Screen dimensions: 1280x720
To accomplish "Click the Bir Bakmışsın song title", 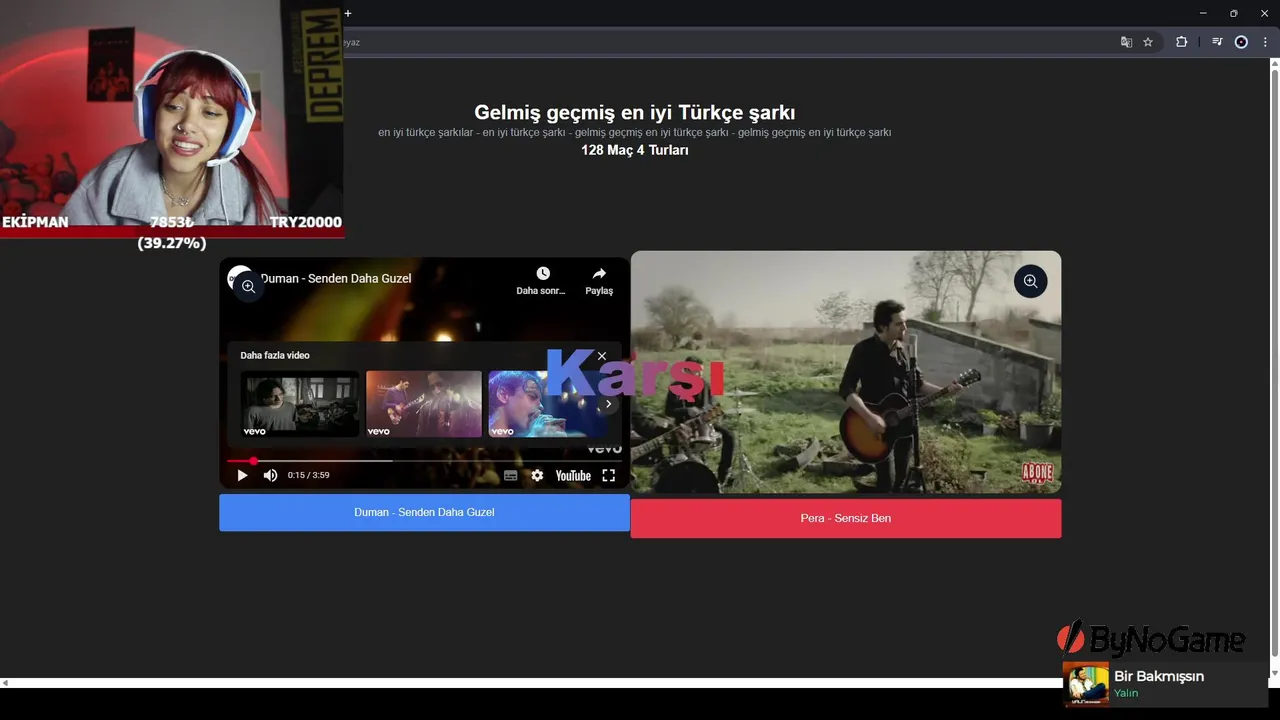I will click(1159, 676).
